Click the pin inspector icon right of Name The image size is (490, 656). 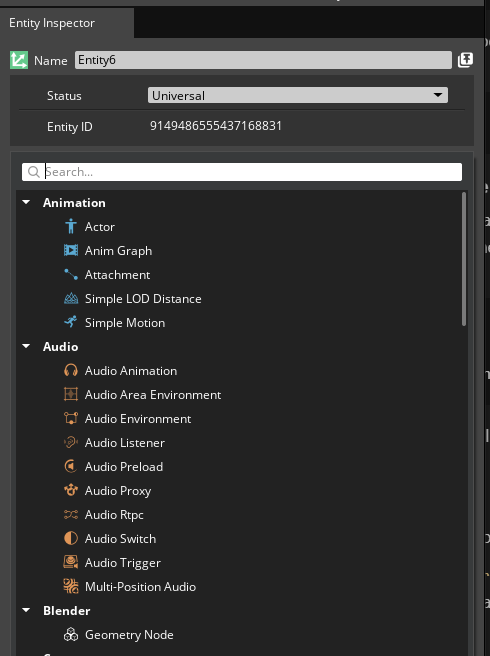(465, 60)
